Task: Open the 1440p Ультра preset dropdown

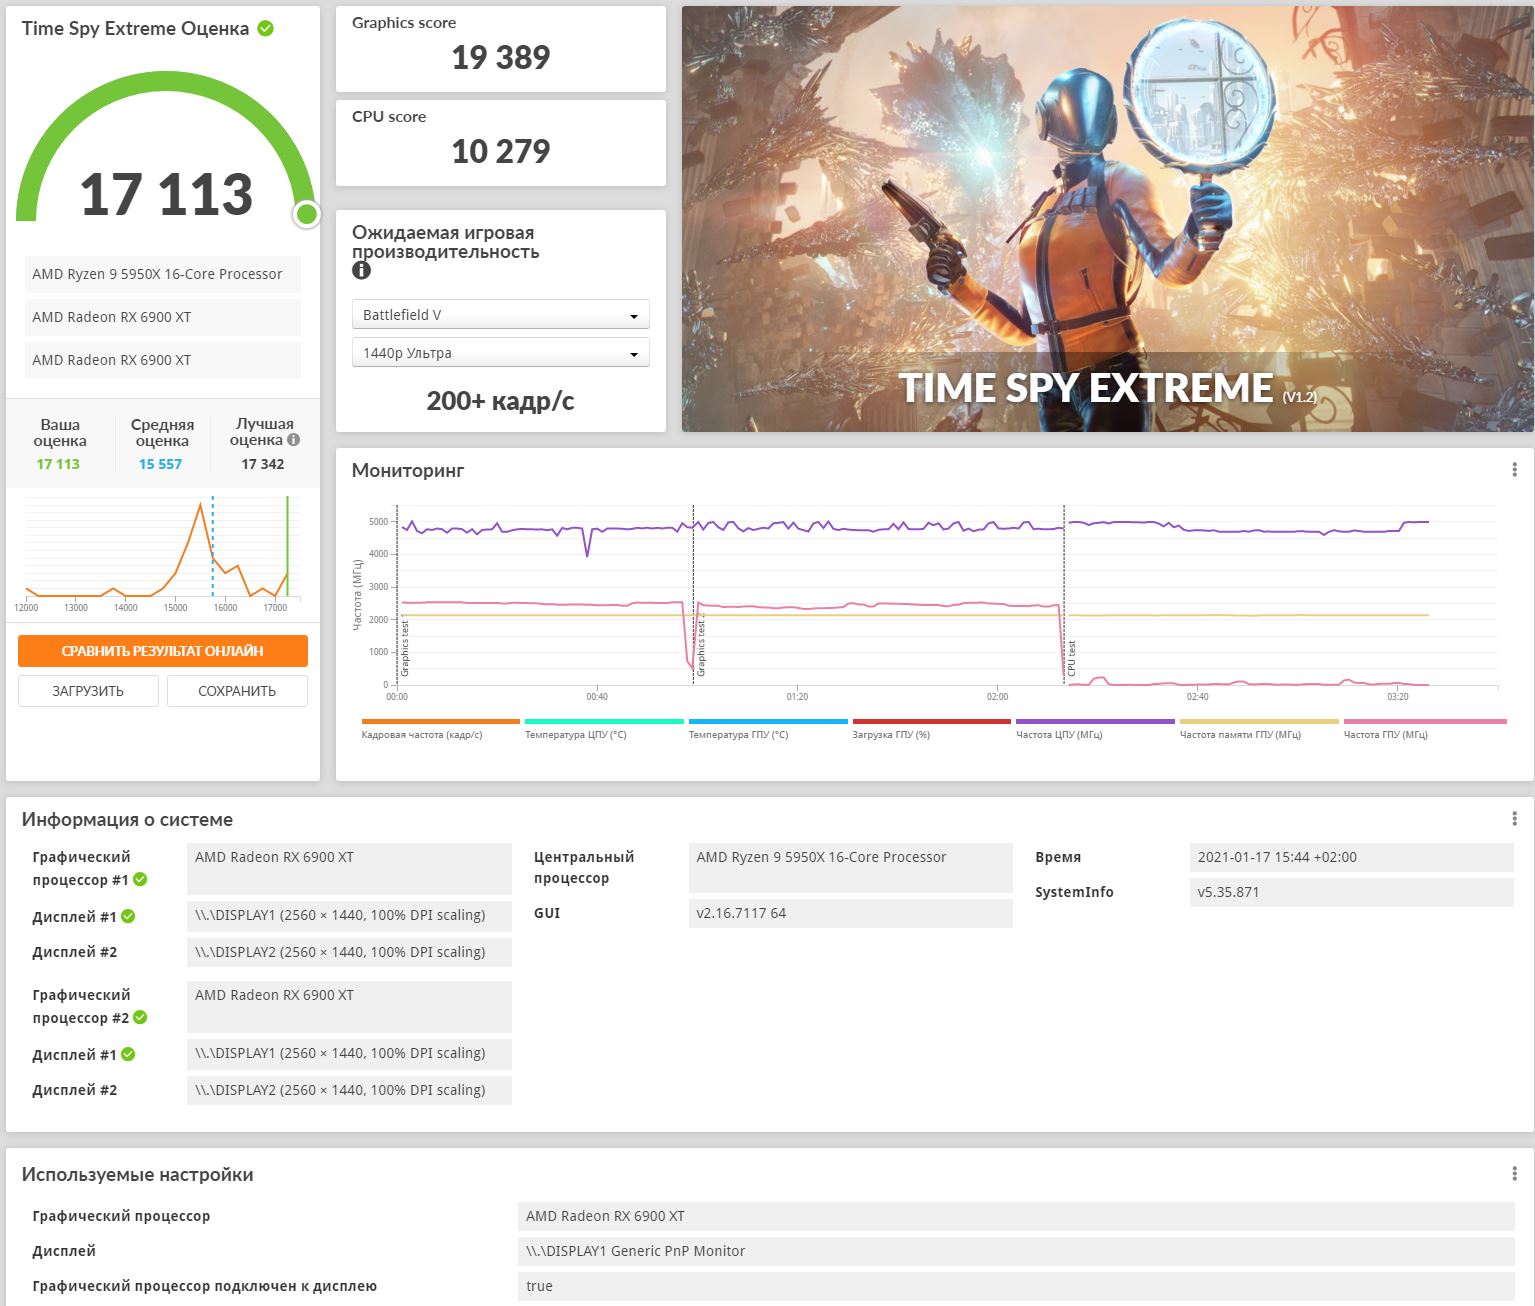Action: (500, 353)
